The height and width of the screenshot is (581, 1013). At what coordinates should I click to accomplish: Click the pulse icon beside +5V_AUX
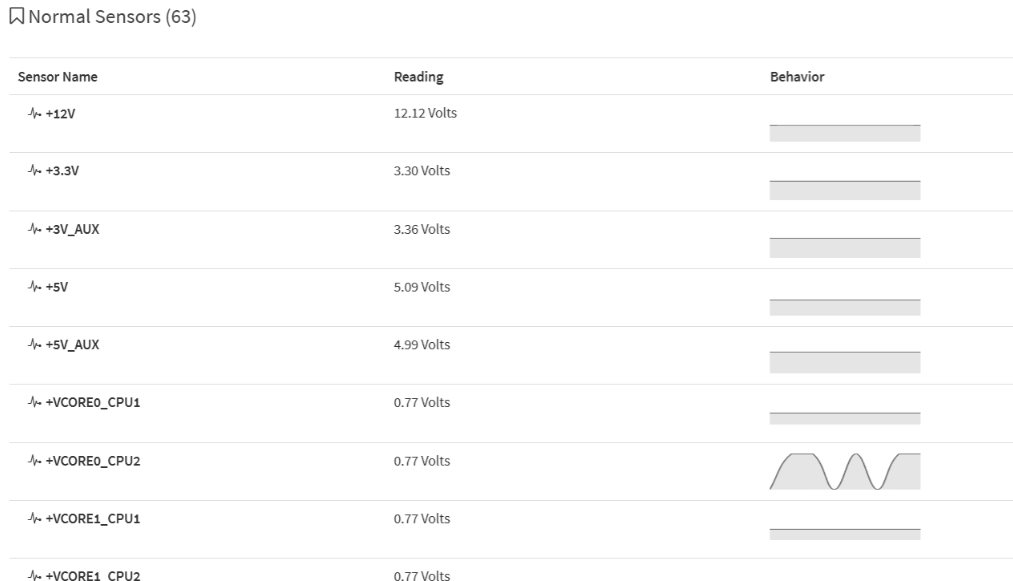point(33,345)
